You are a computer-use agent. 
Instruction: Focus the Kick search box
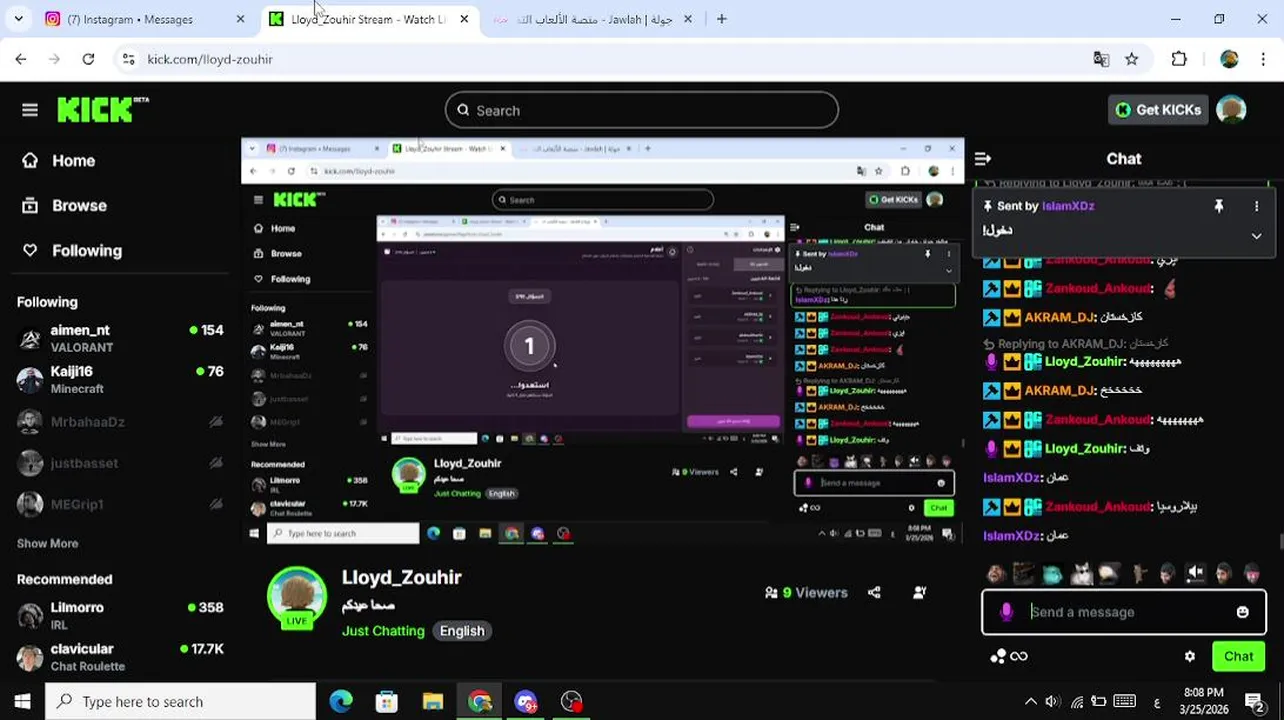coord(641,110)
